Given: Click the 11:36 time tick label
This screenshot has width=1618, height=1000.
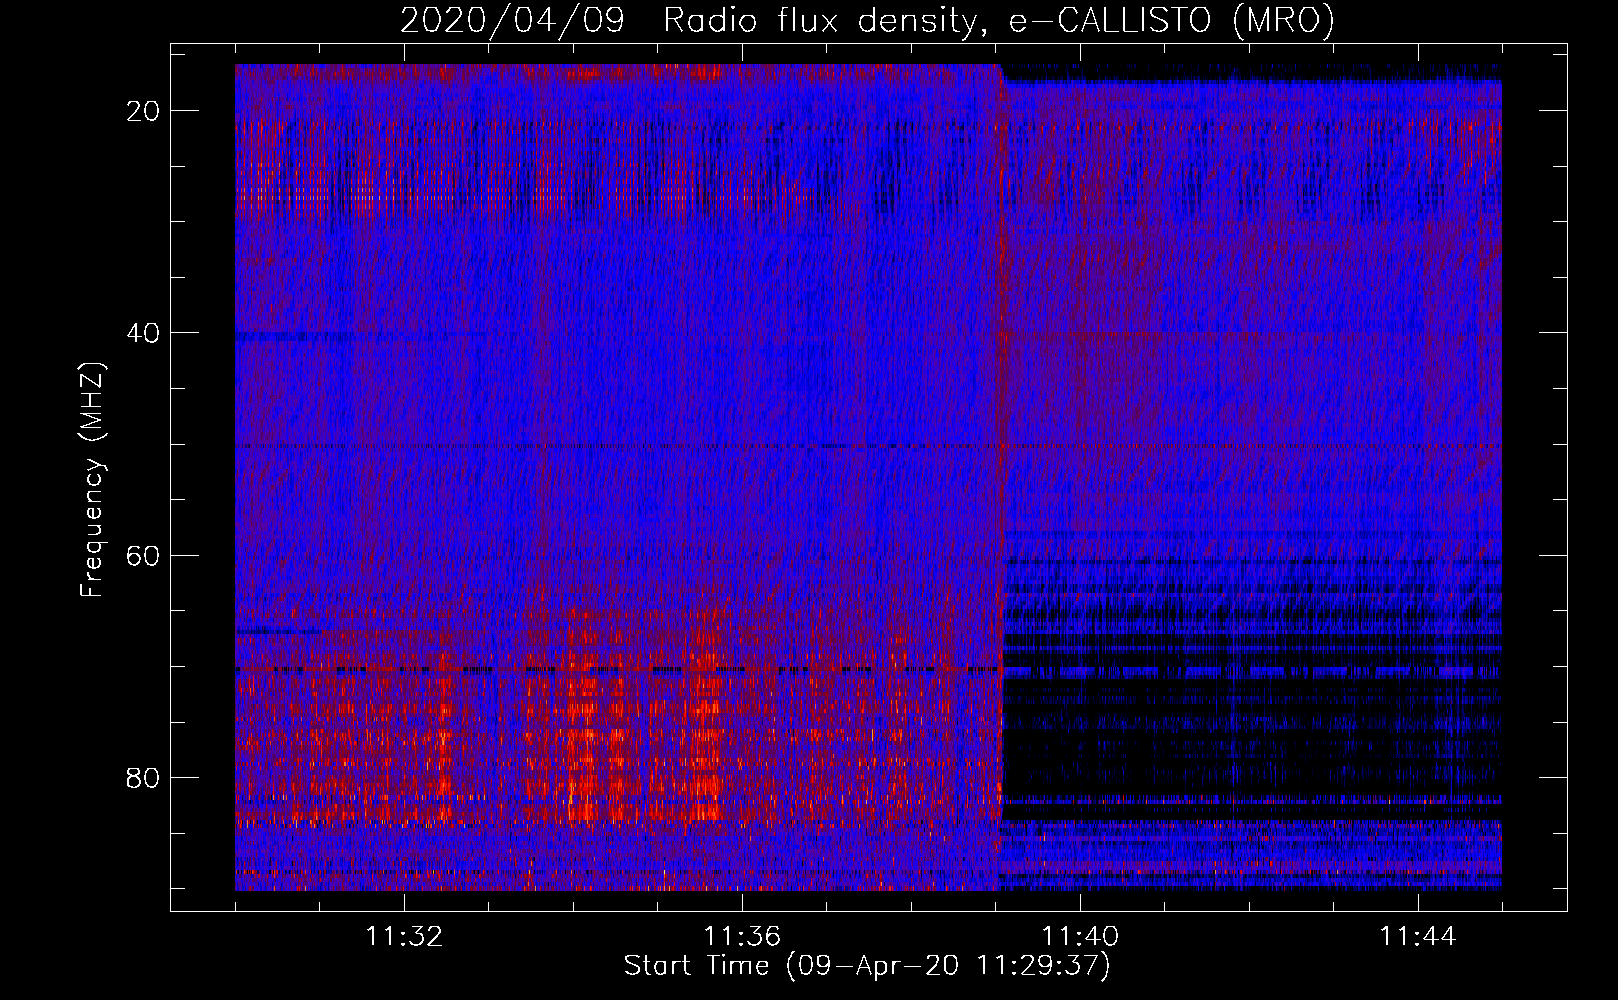Looking at the screenshot, I should [742, 937].
